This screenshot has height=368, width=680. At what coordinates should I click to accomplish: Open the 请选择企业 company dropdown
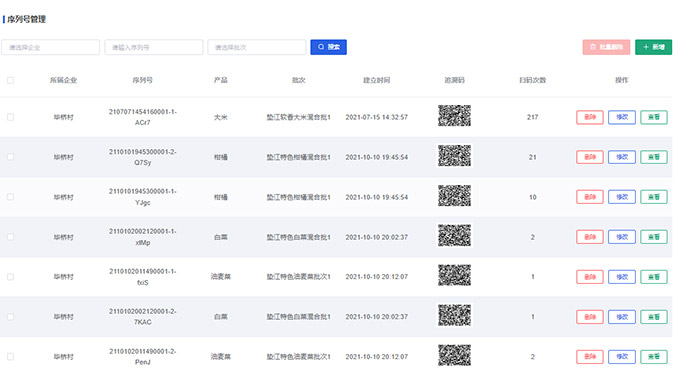point(50,47)
